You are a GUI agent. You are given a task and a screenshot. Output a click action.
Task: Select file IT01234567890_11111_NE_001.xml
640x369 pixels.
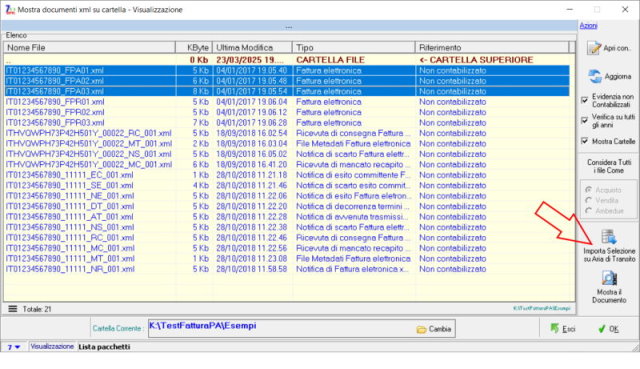(287, 196)
